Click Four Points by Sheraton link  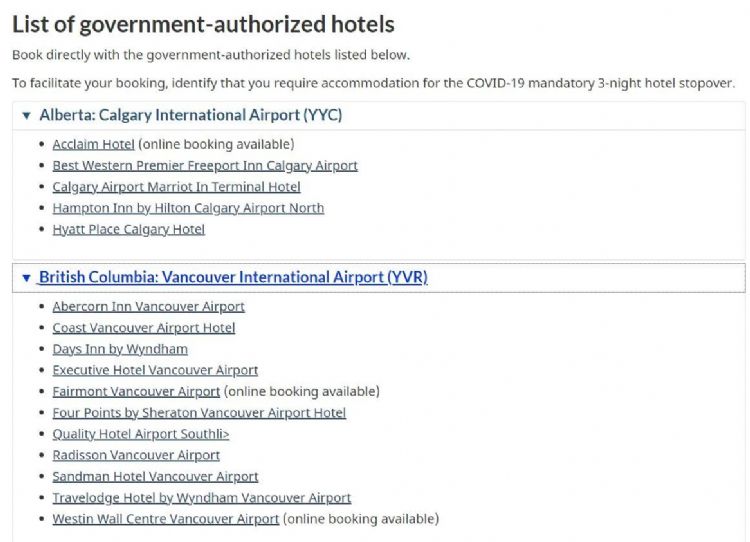[x=199, y=412]
